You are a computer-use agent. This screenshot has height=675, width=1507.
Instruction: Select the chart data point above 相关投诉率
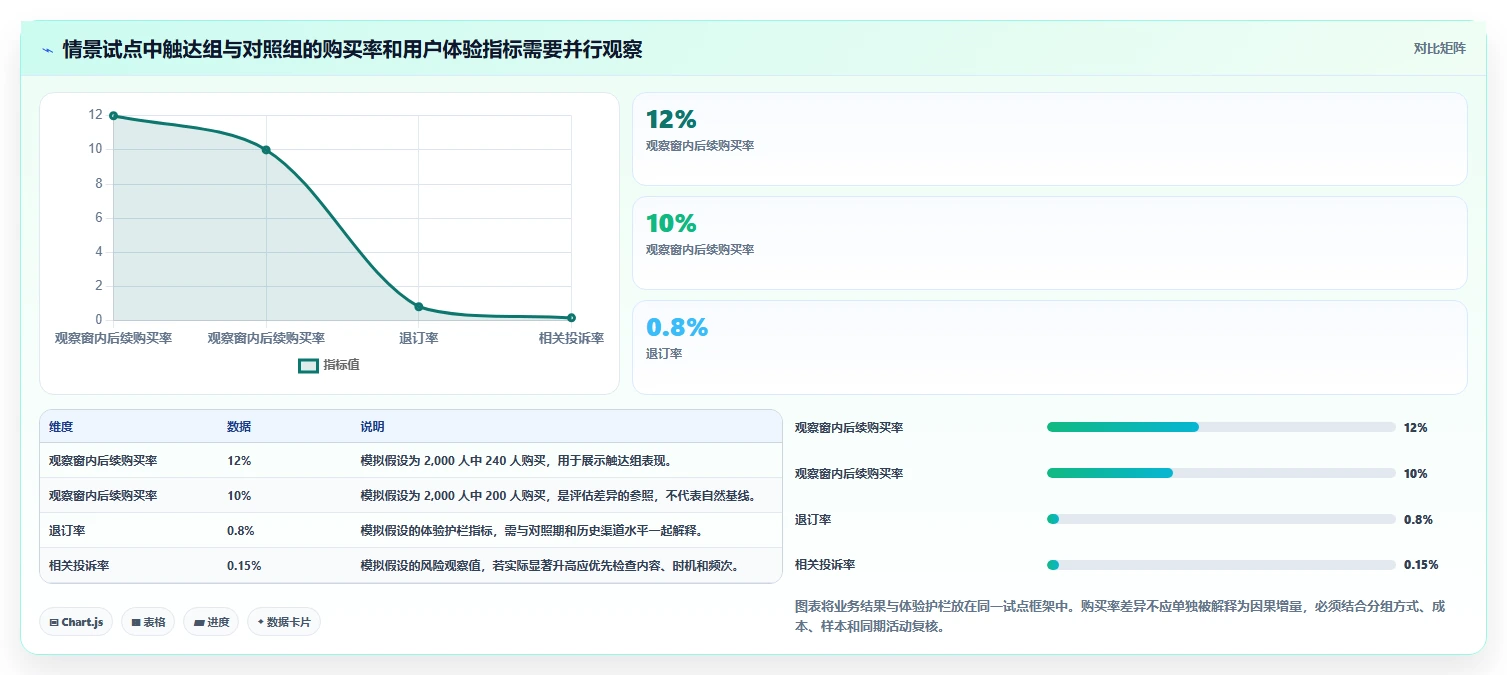coord(571,318)
